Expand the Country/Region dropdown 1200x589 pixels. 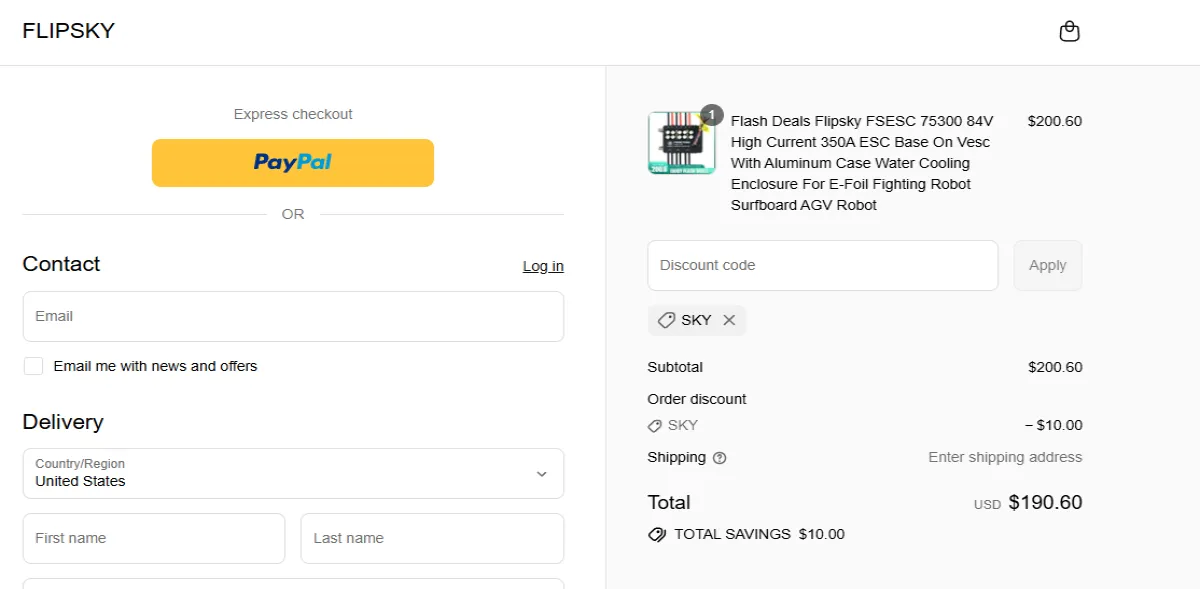coord(292,473)
